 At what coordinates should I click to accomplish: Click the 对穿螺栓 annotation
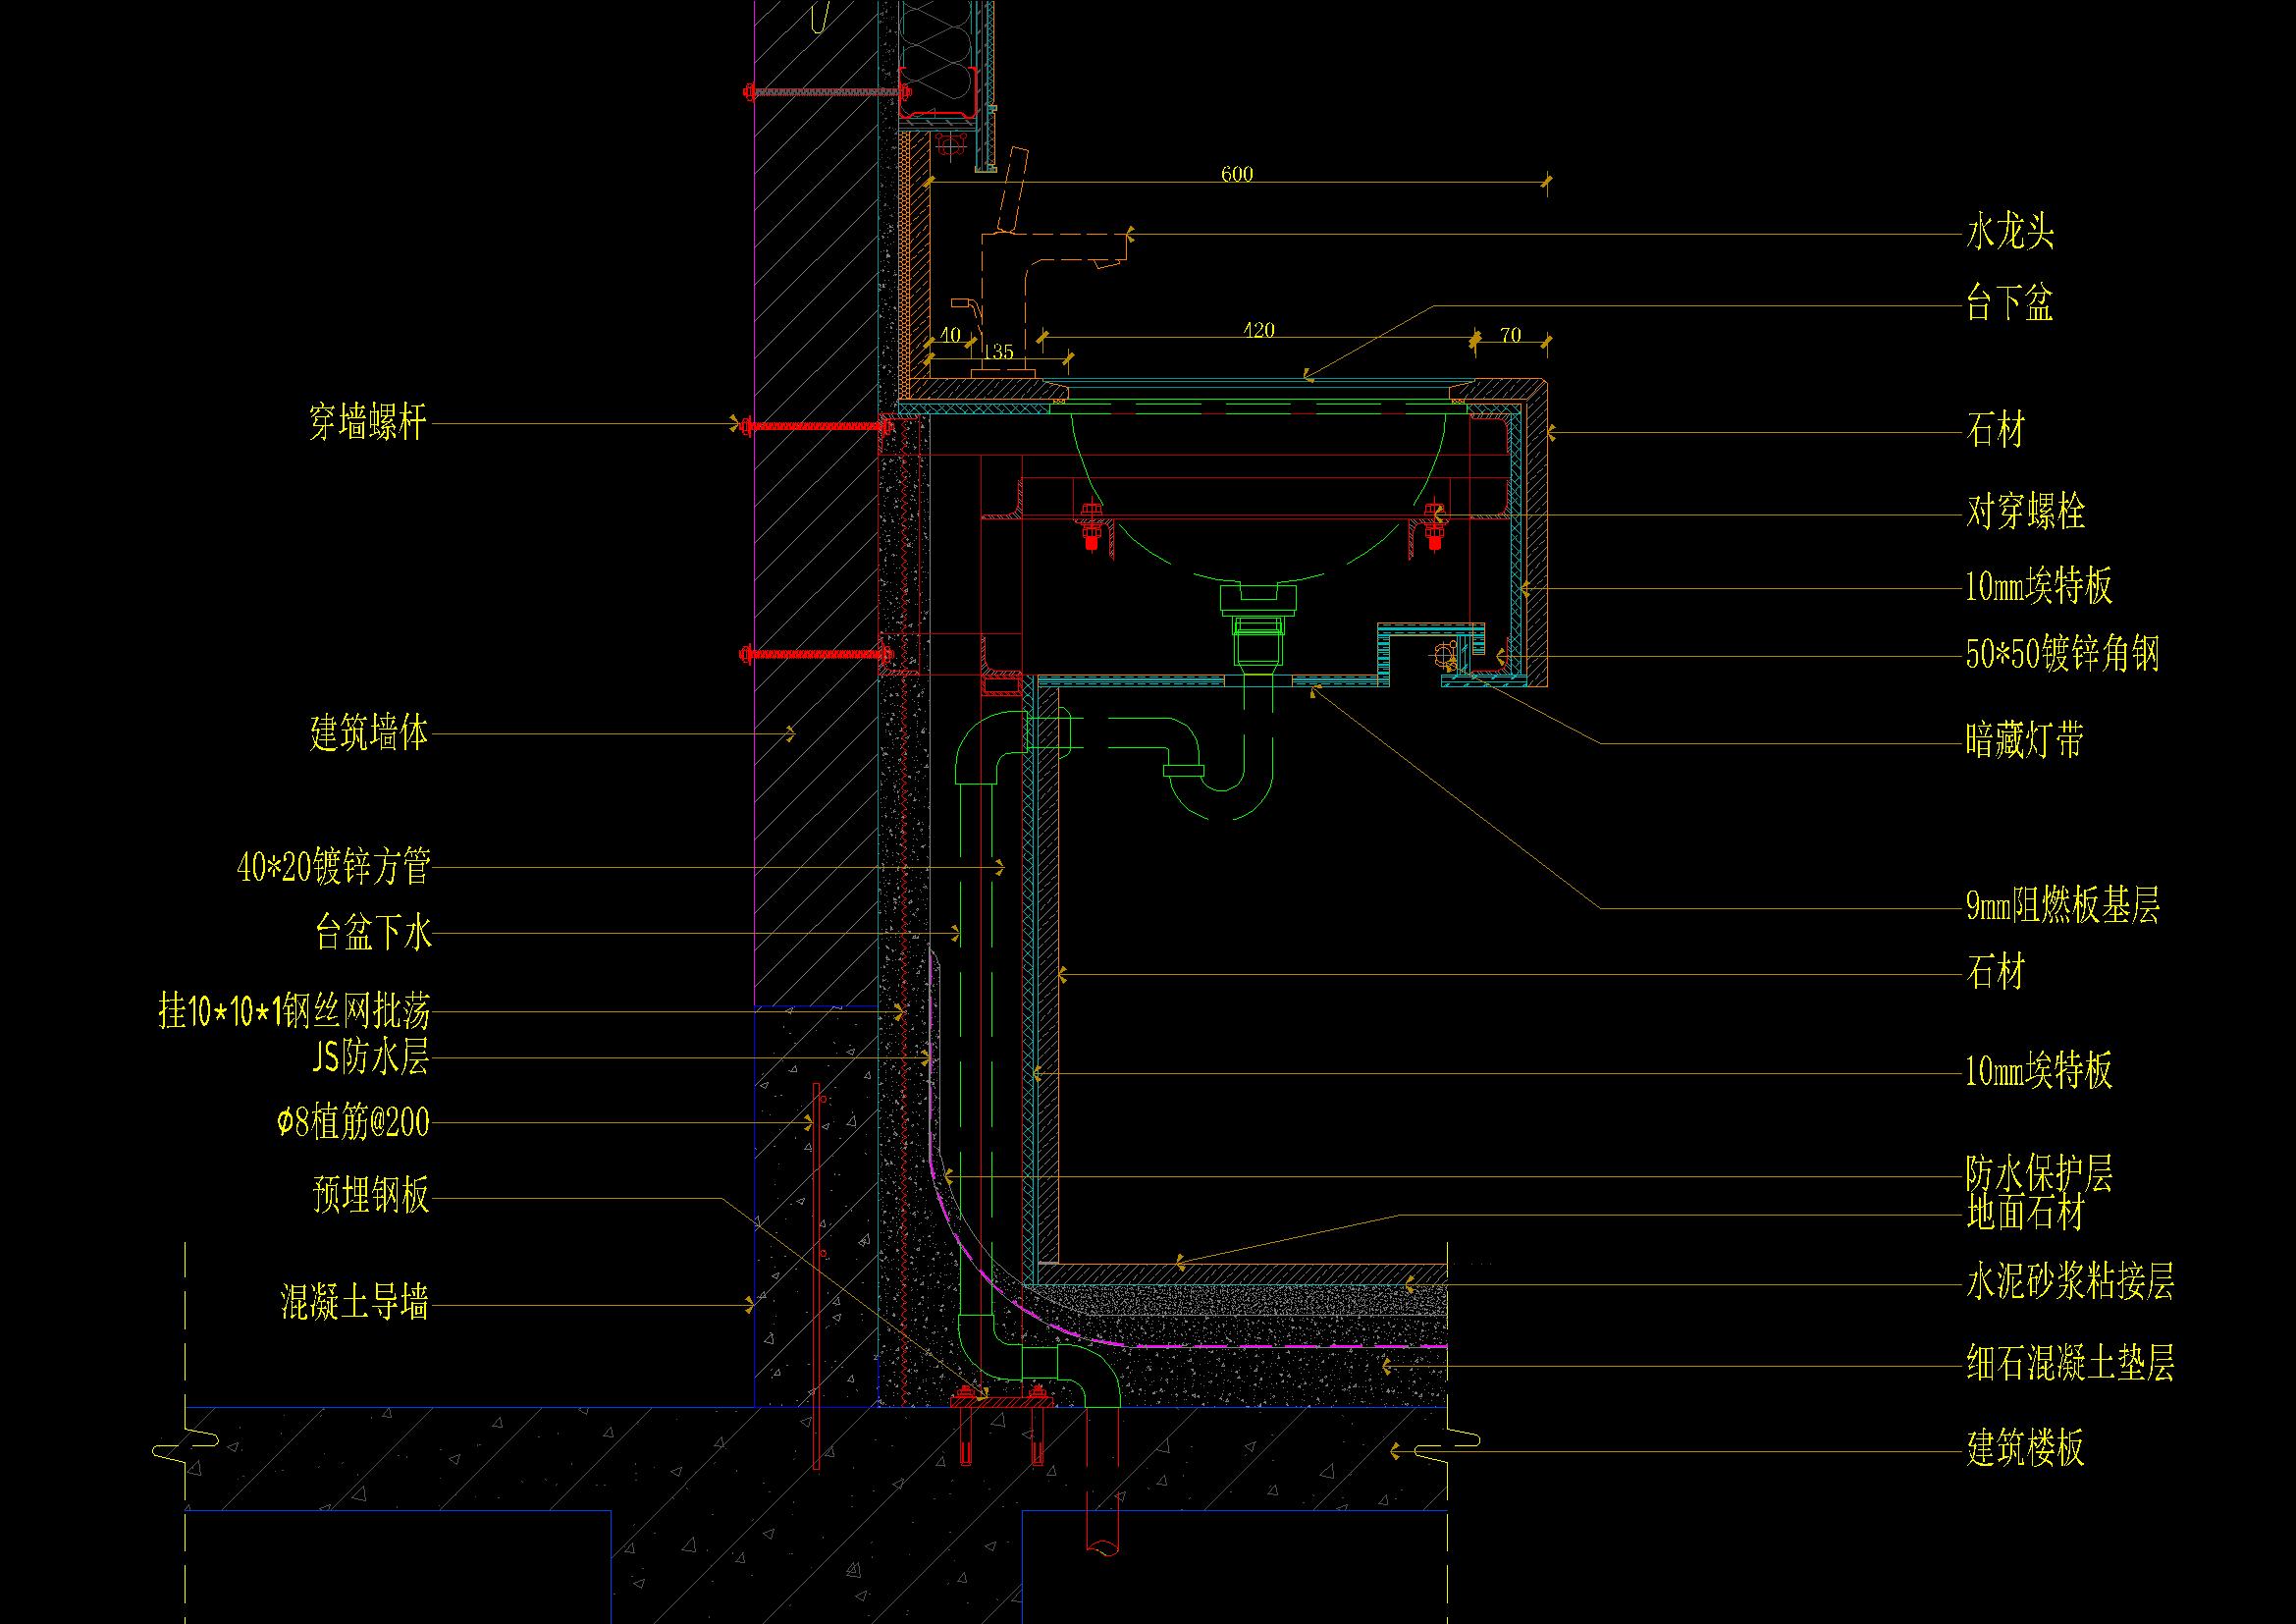2026,513
